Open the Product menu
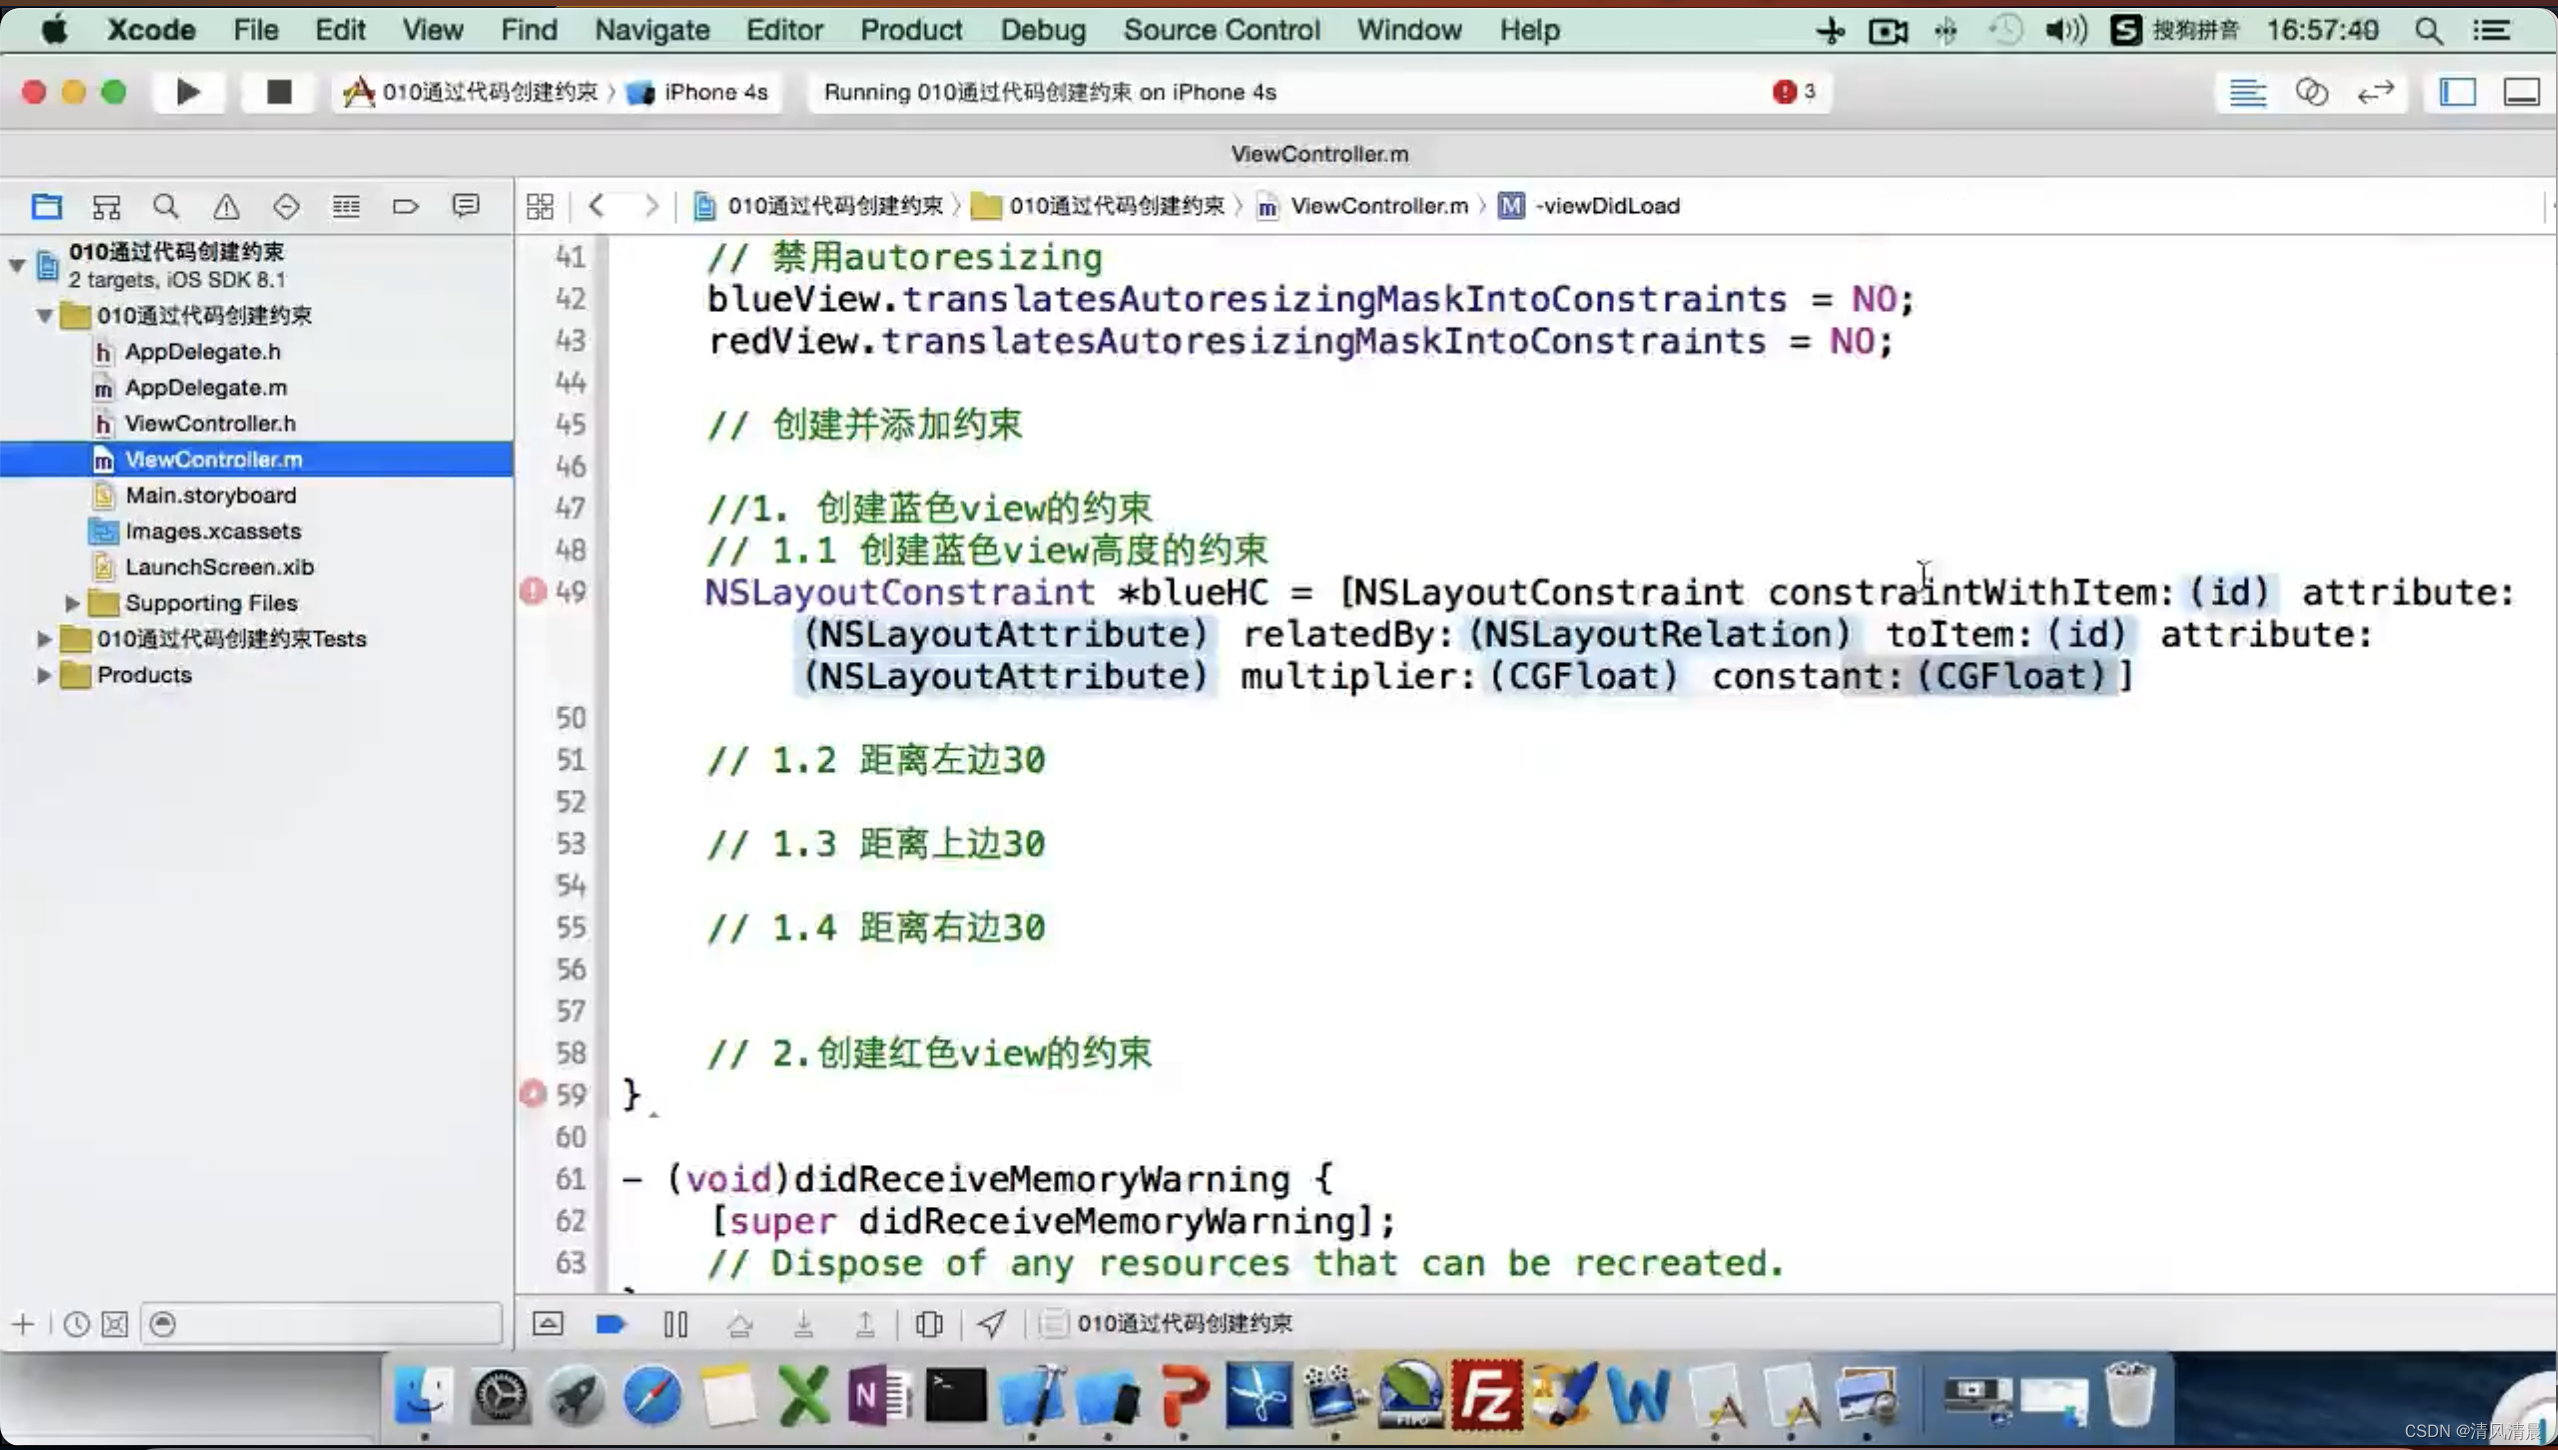Viewport: 2558px width, 1450px height. pos(911,30)
